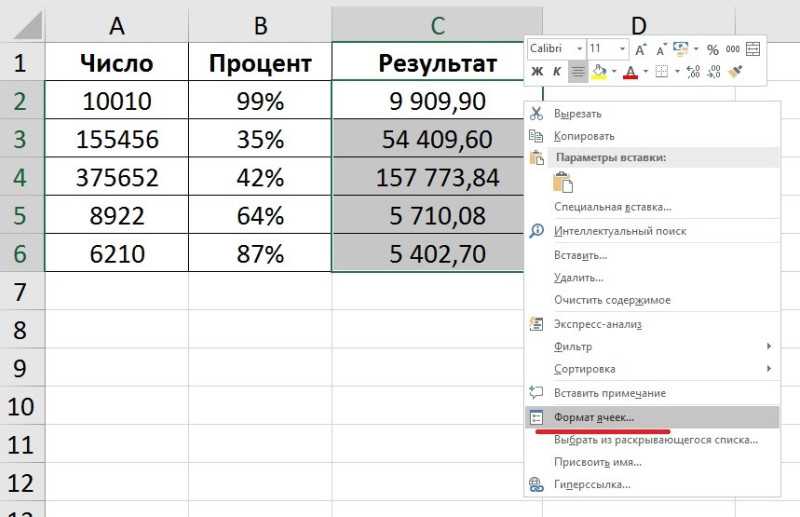
Task: Select column C header
Action: pos(437,26)
